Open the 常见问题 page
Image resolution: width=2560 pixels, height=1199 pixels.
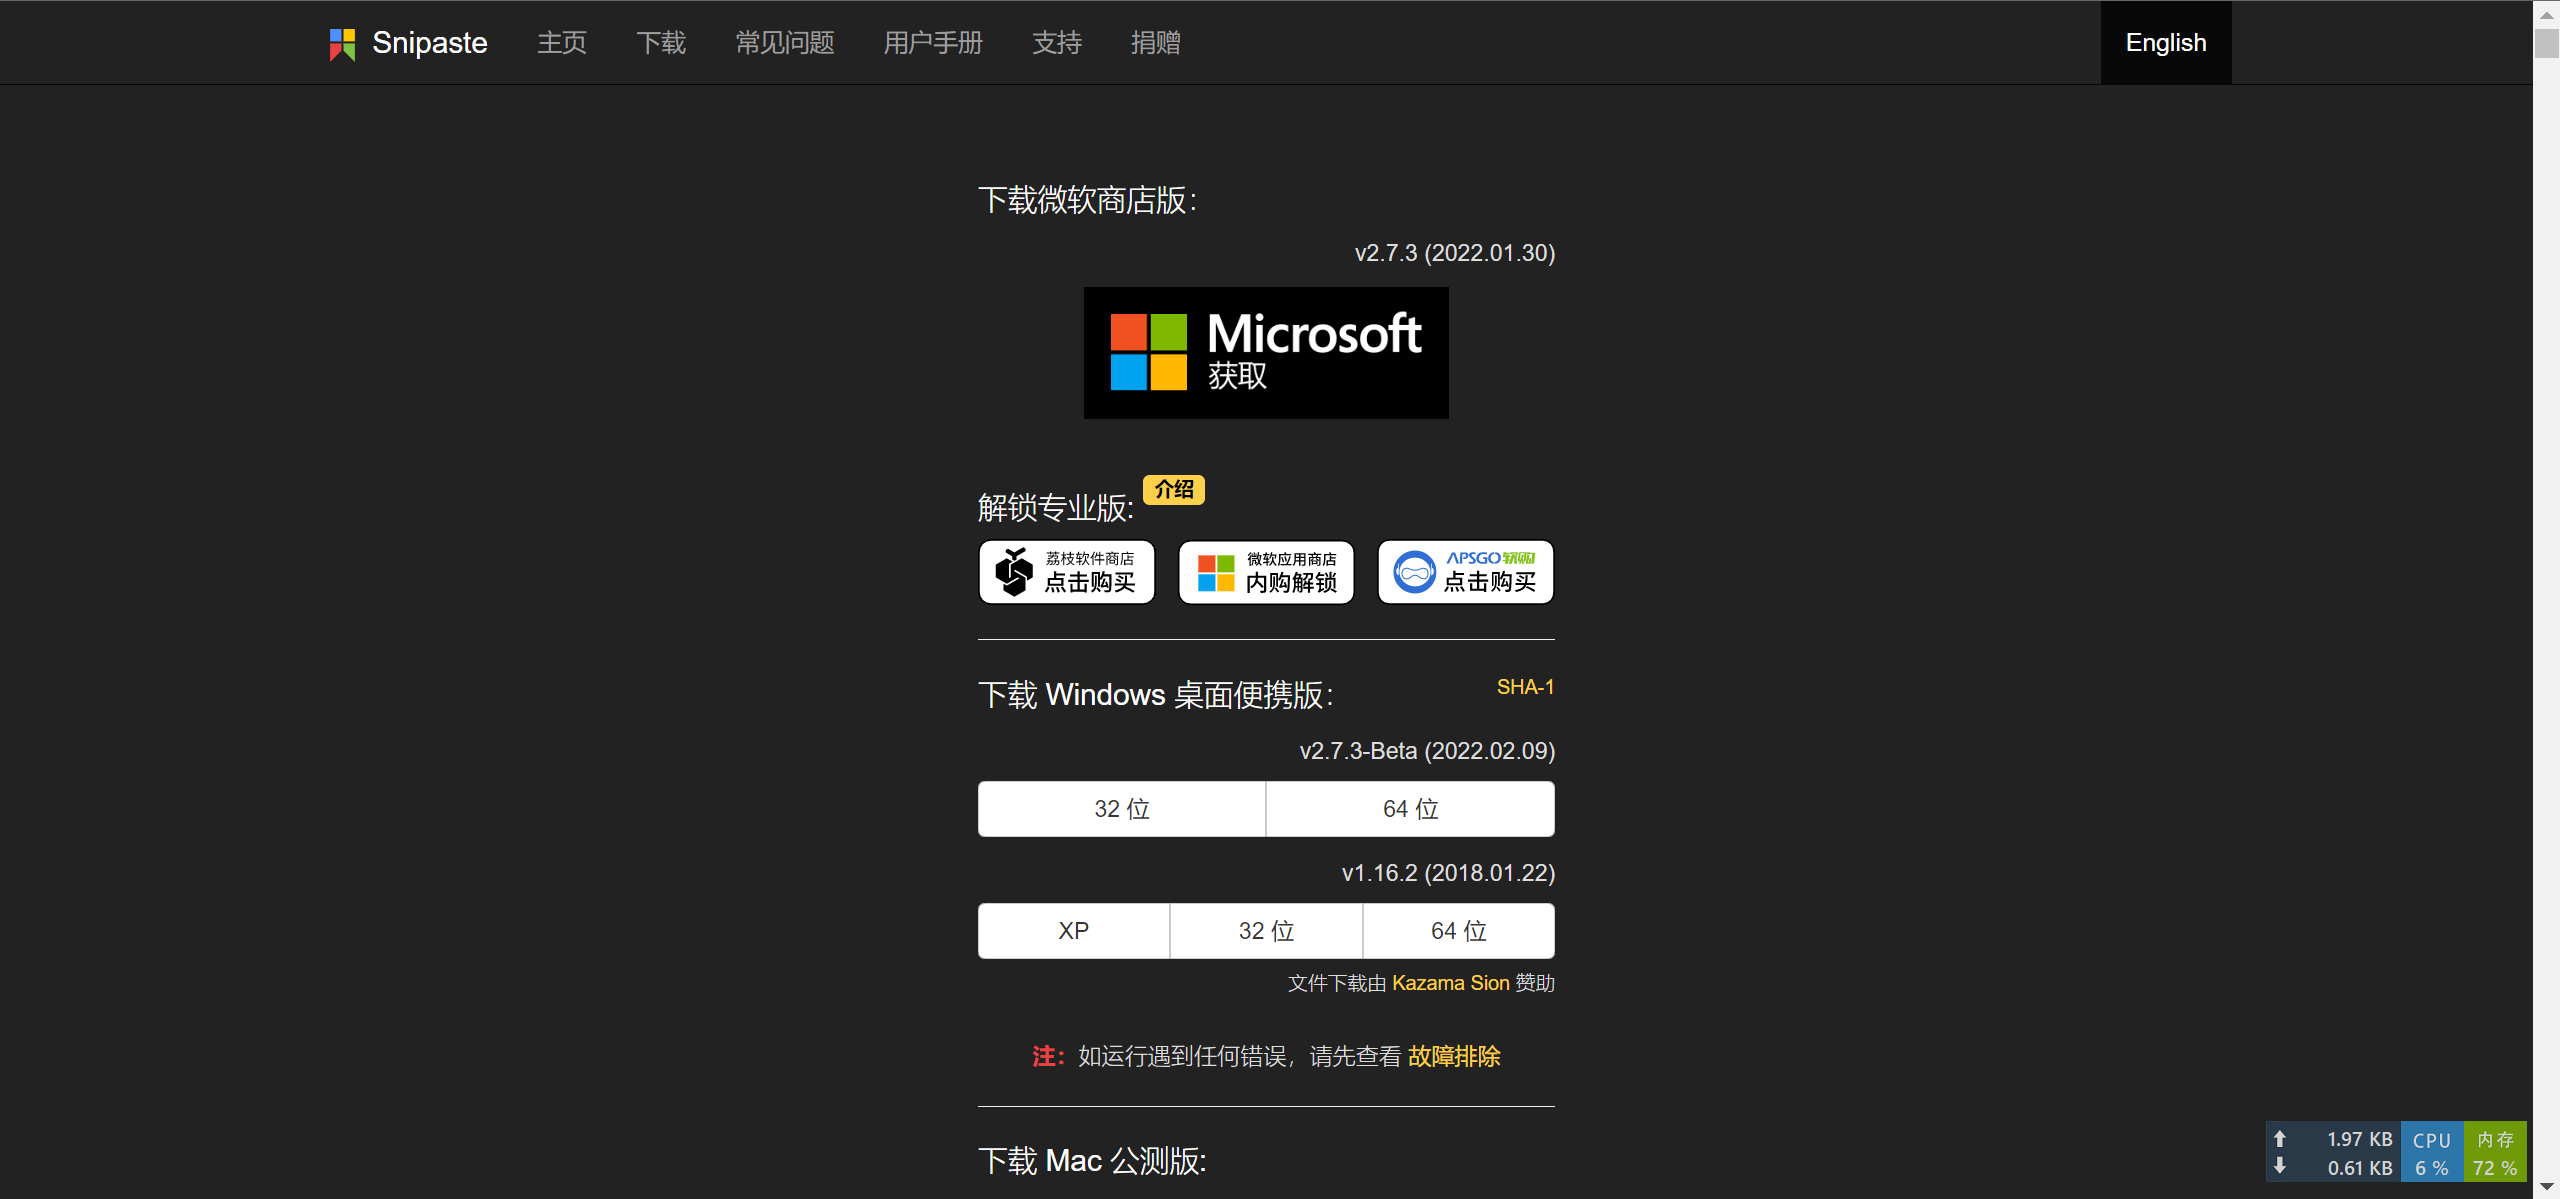(x=784, y=42)
